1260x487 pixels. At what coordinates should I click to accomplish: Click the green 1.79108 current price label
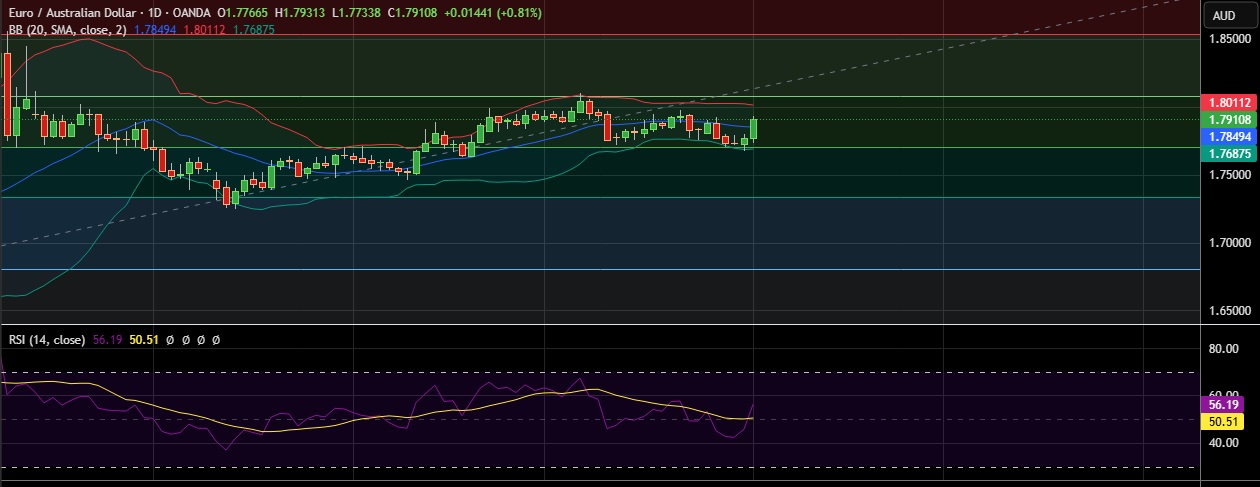coord(1230,120)
